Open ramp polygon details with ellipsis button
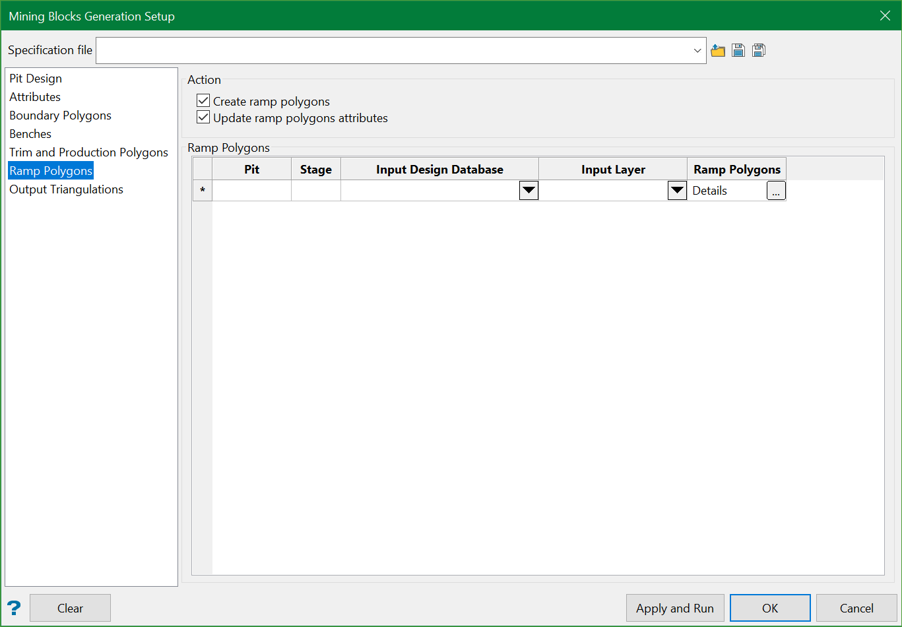Image resolution: width=902 pixels, height=627 pixels. pyautogui.click(x=776, y=191)
